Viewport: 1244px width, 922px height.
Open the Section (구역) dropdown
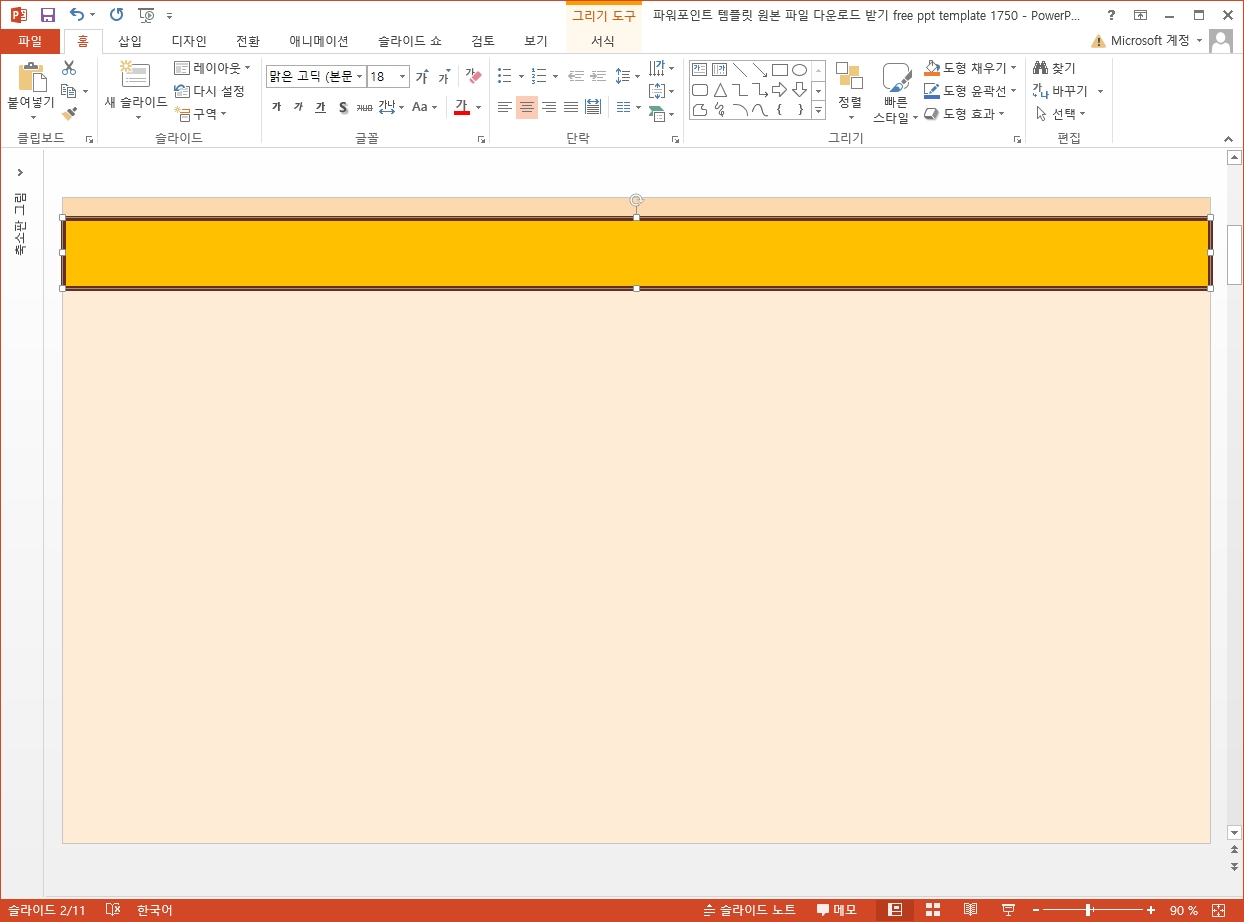coord(200,113)
